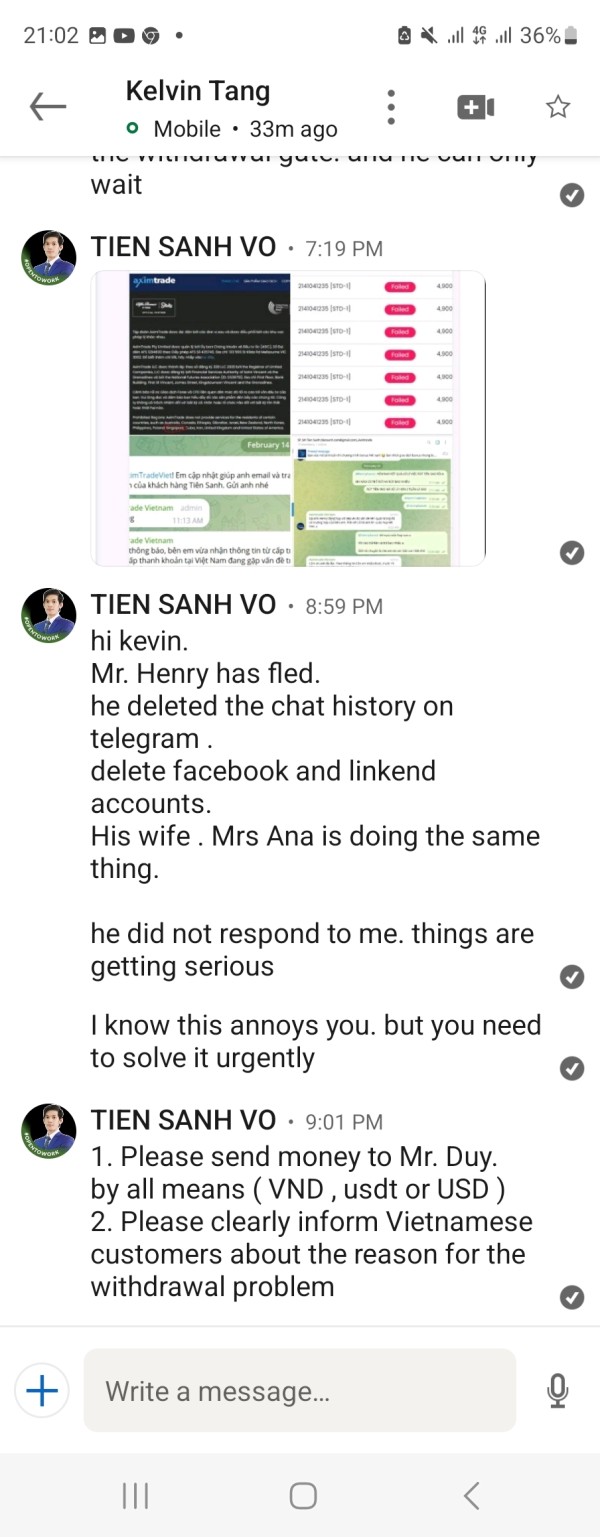Viewport: 600px width, 1537px height.
Task: Tap checkmark next to 'solve it urgently'
Action: coord(572,1068)
